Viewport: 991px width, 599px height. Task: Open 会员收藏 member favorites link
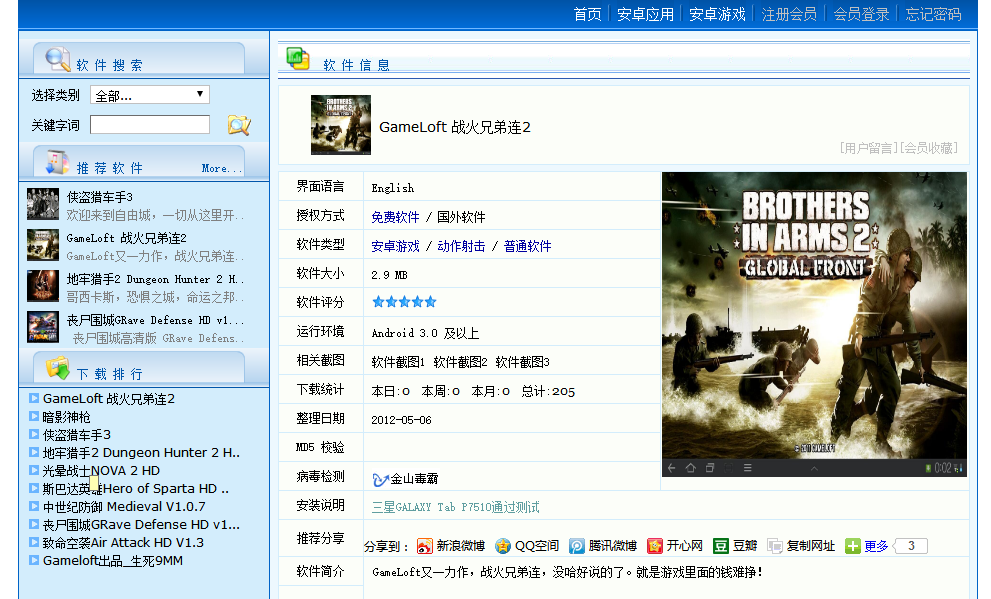pyautogui.click(x=928, y=148)
